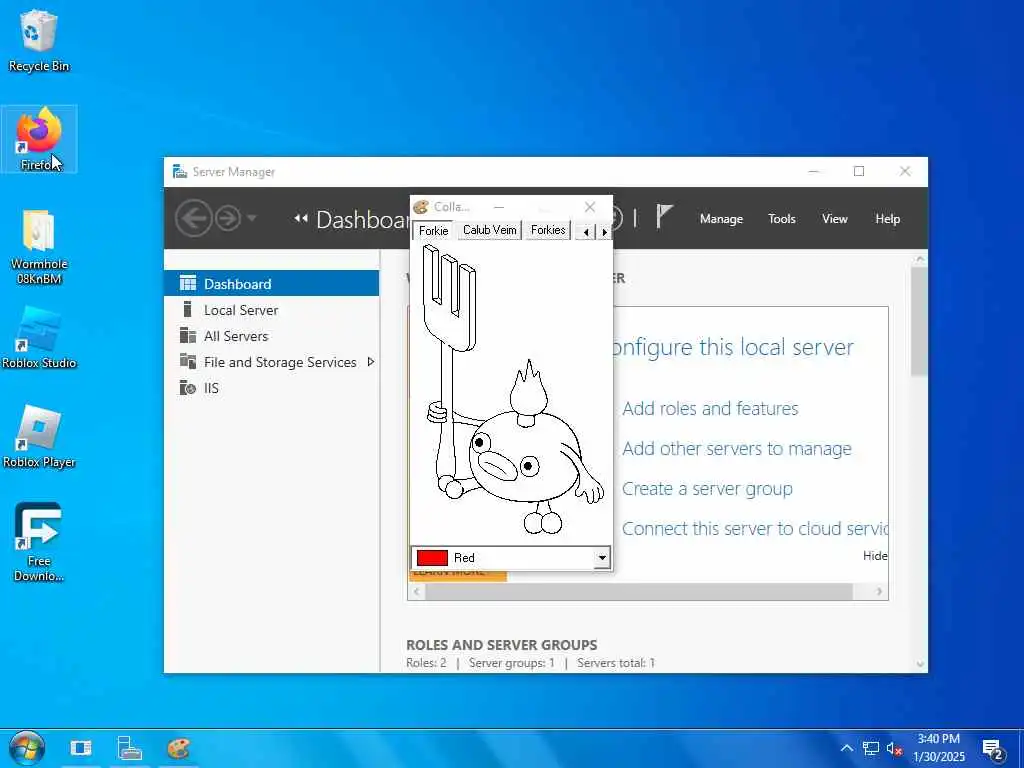1024x768 pixels.
Task: Open the Windows Start orb
Action: point(27,748)
